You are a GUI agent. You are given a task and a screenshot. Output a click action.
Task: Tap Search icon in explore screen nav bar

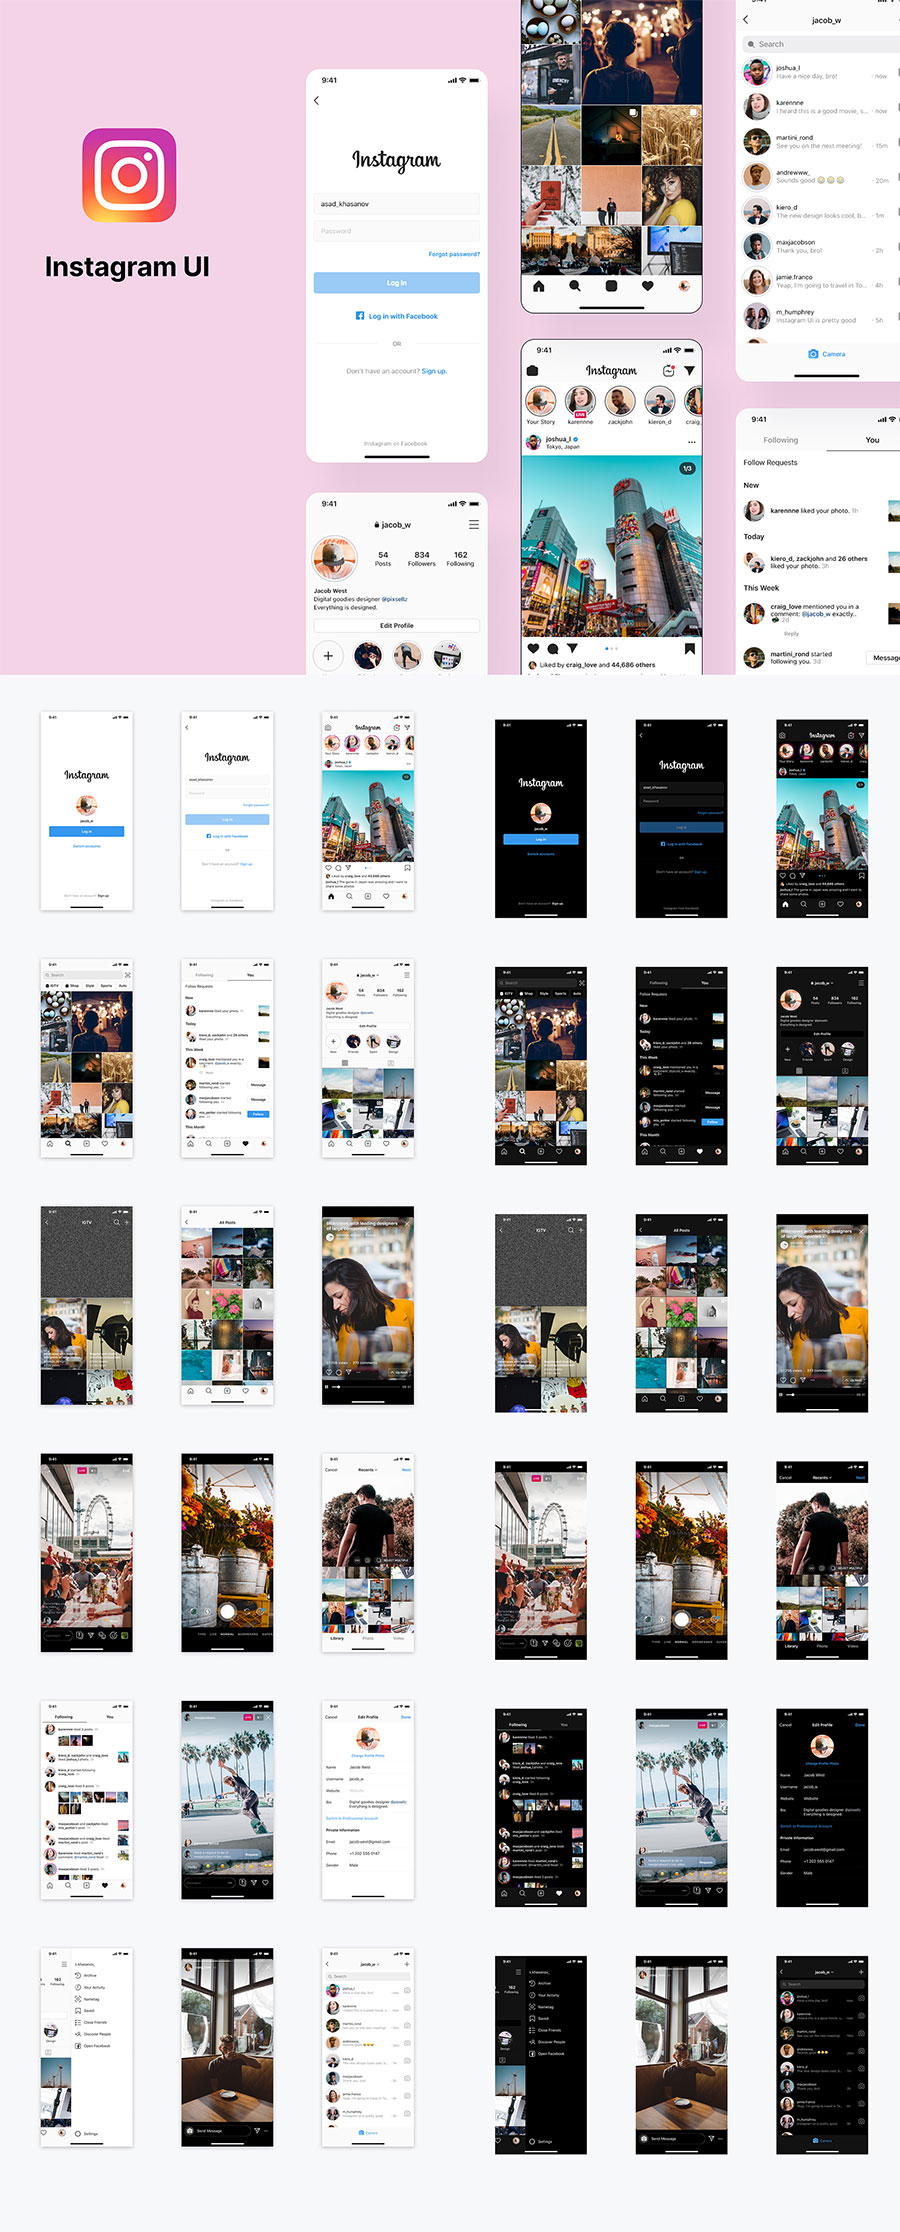[575, 286]
